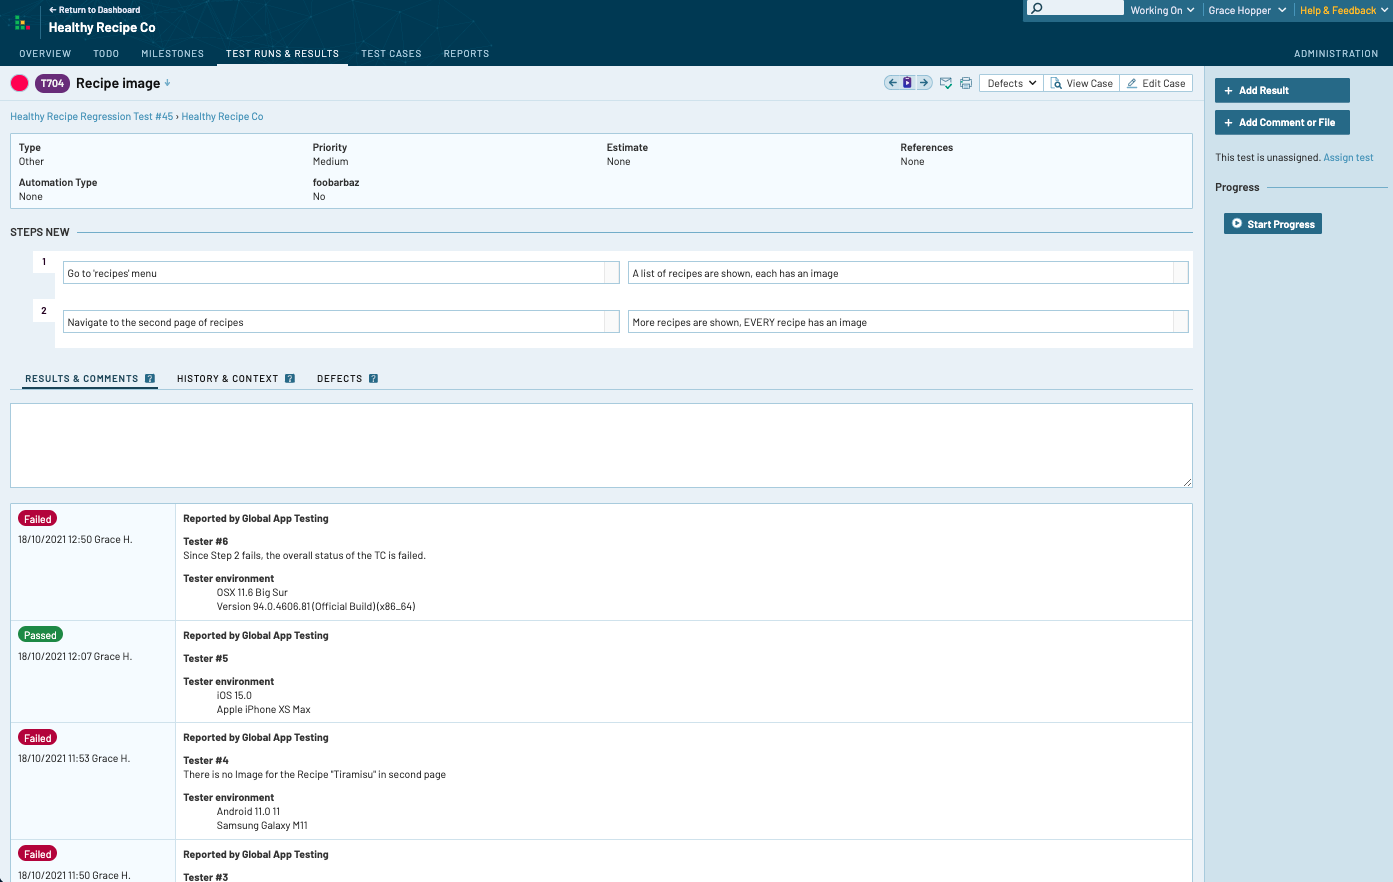This screenshot has width=1393, height=882.
Task: Click the red failed status circle
Action: pyautogui.click(x=19, y=83)
